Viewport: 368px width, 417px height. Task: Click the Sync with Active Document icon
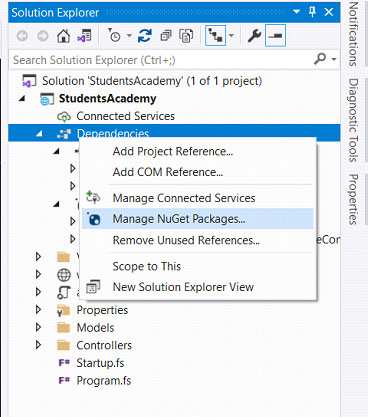pyautogui.click(x=145, y=36)
